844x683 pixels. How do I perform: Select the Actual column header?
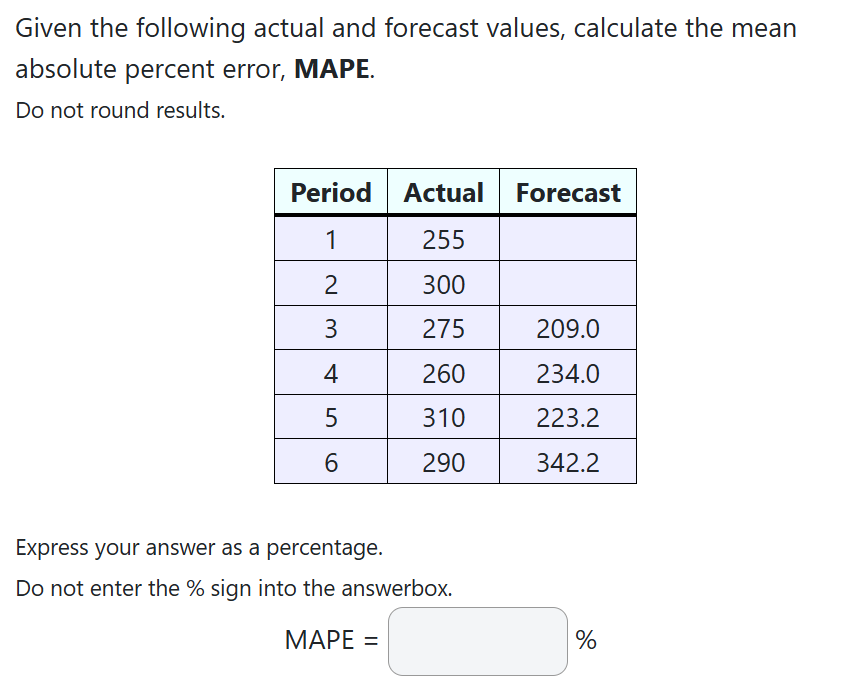(x=443, y=192)
